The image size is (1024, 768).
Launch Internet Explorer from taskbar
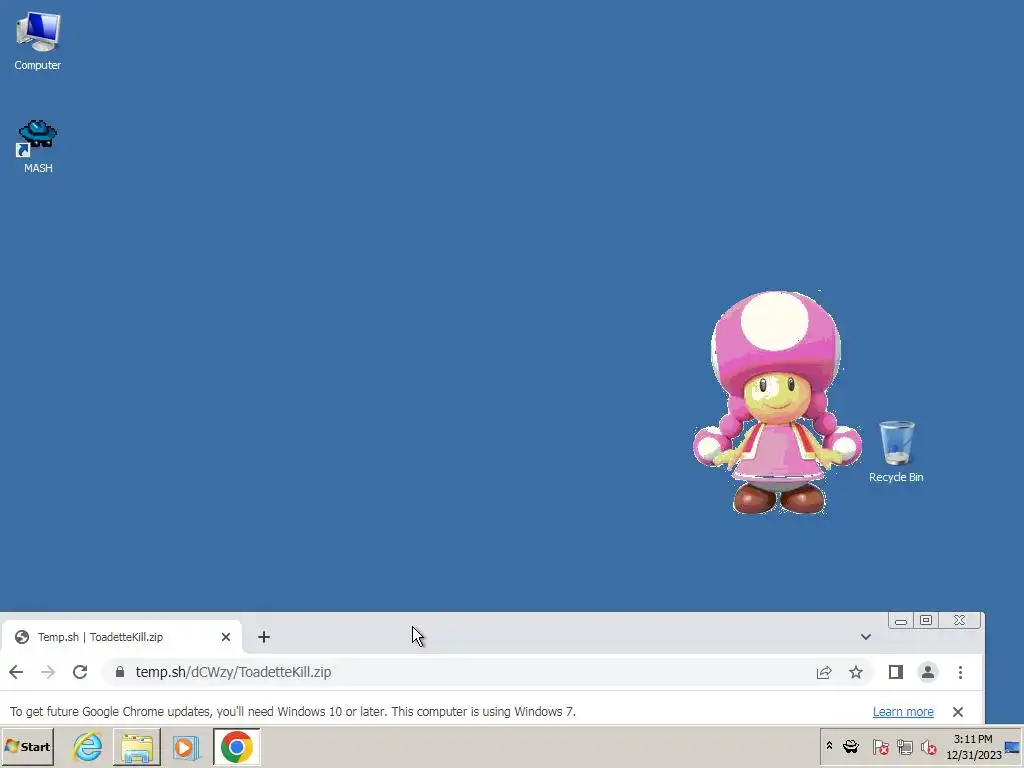coord(88,746)
